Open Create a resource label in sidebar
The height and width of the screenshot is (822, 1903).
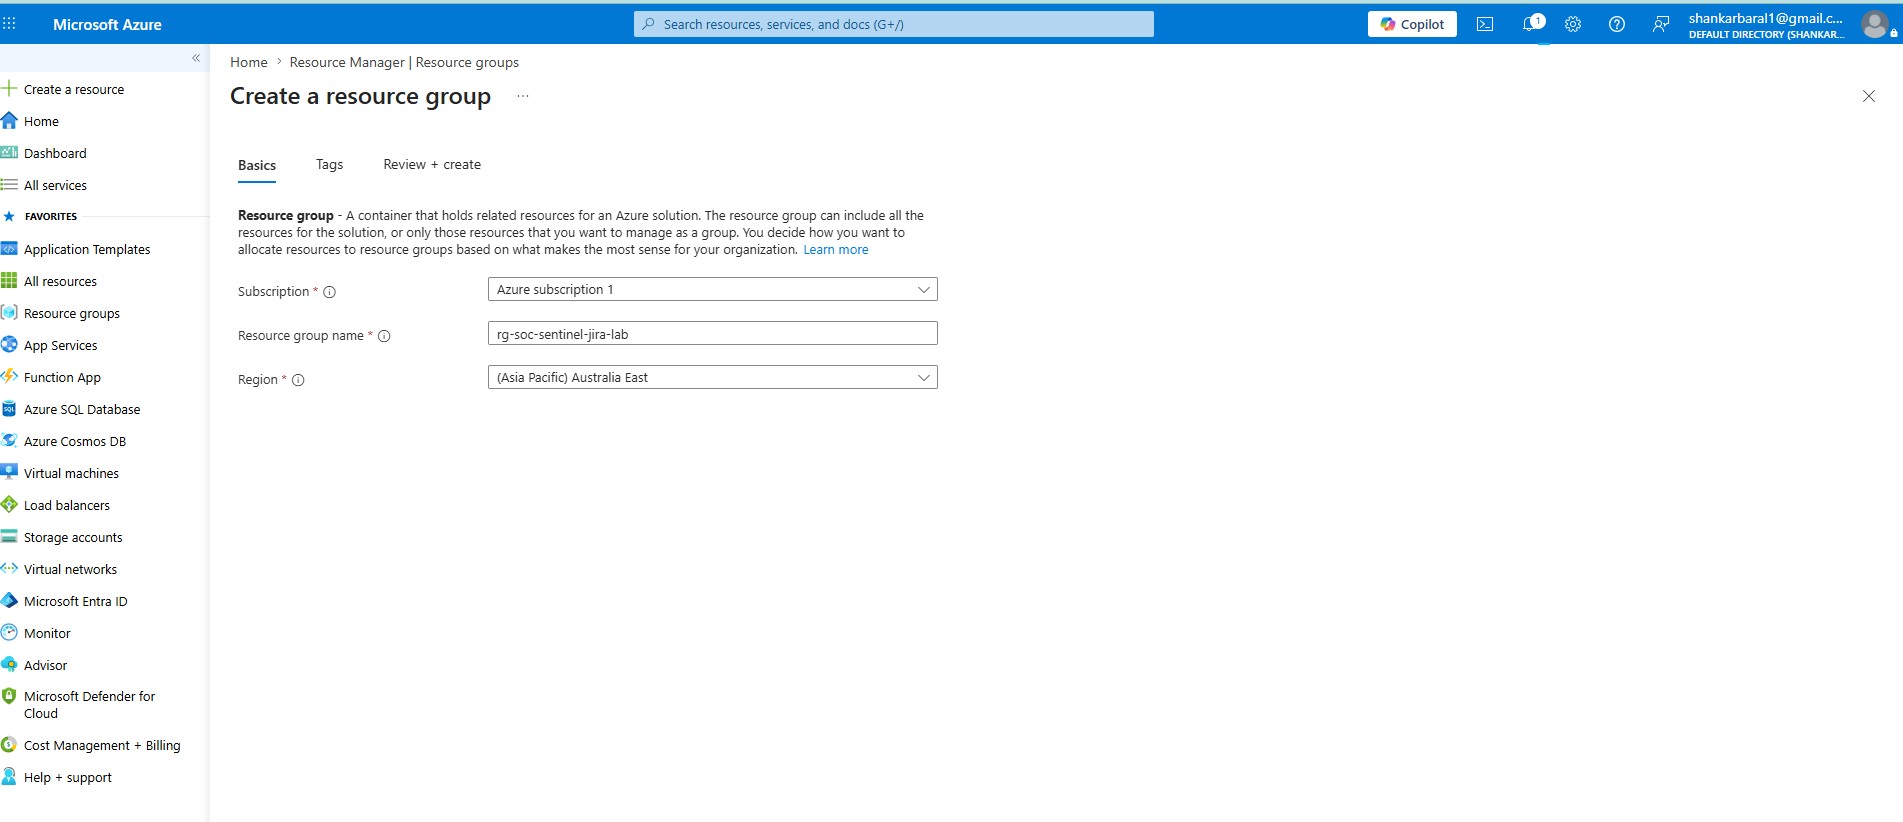[x=74, y=89]
